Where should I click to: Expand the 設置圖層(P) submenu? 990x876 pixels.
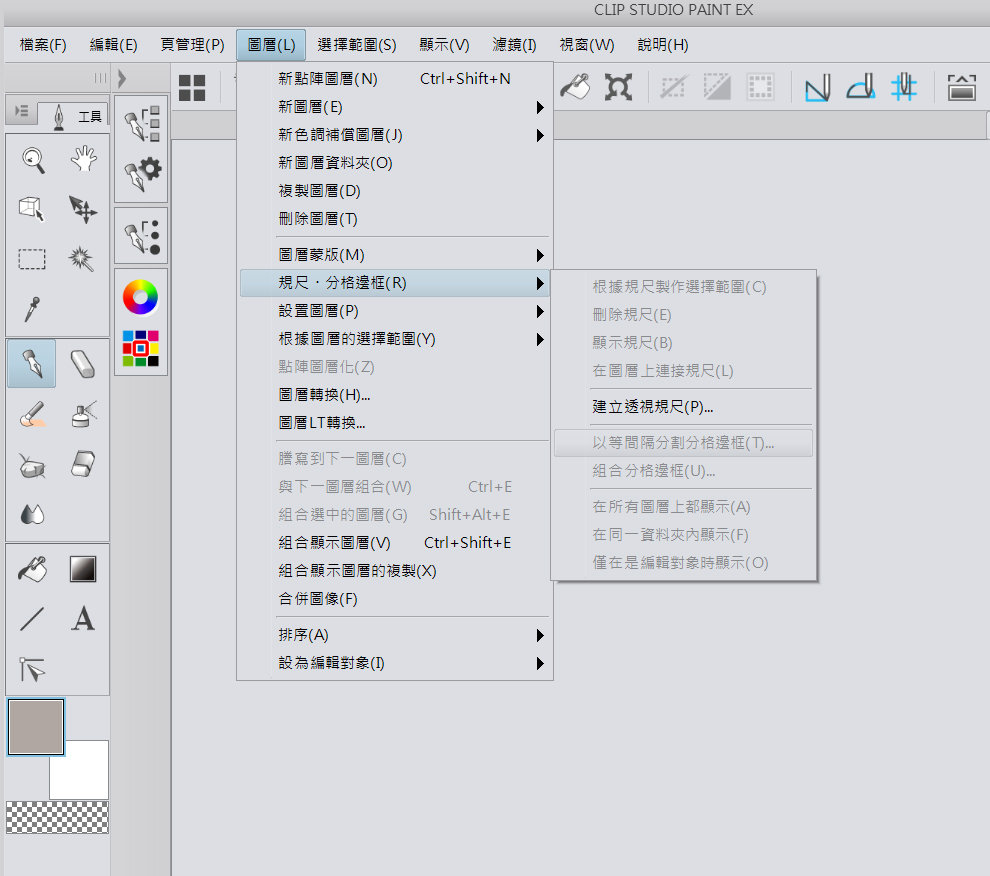click(x=397, y=311)
